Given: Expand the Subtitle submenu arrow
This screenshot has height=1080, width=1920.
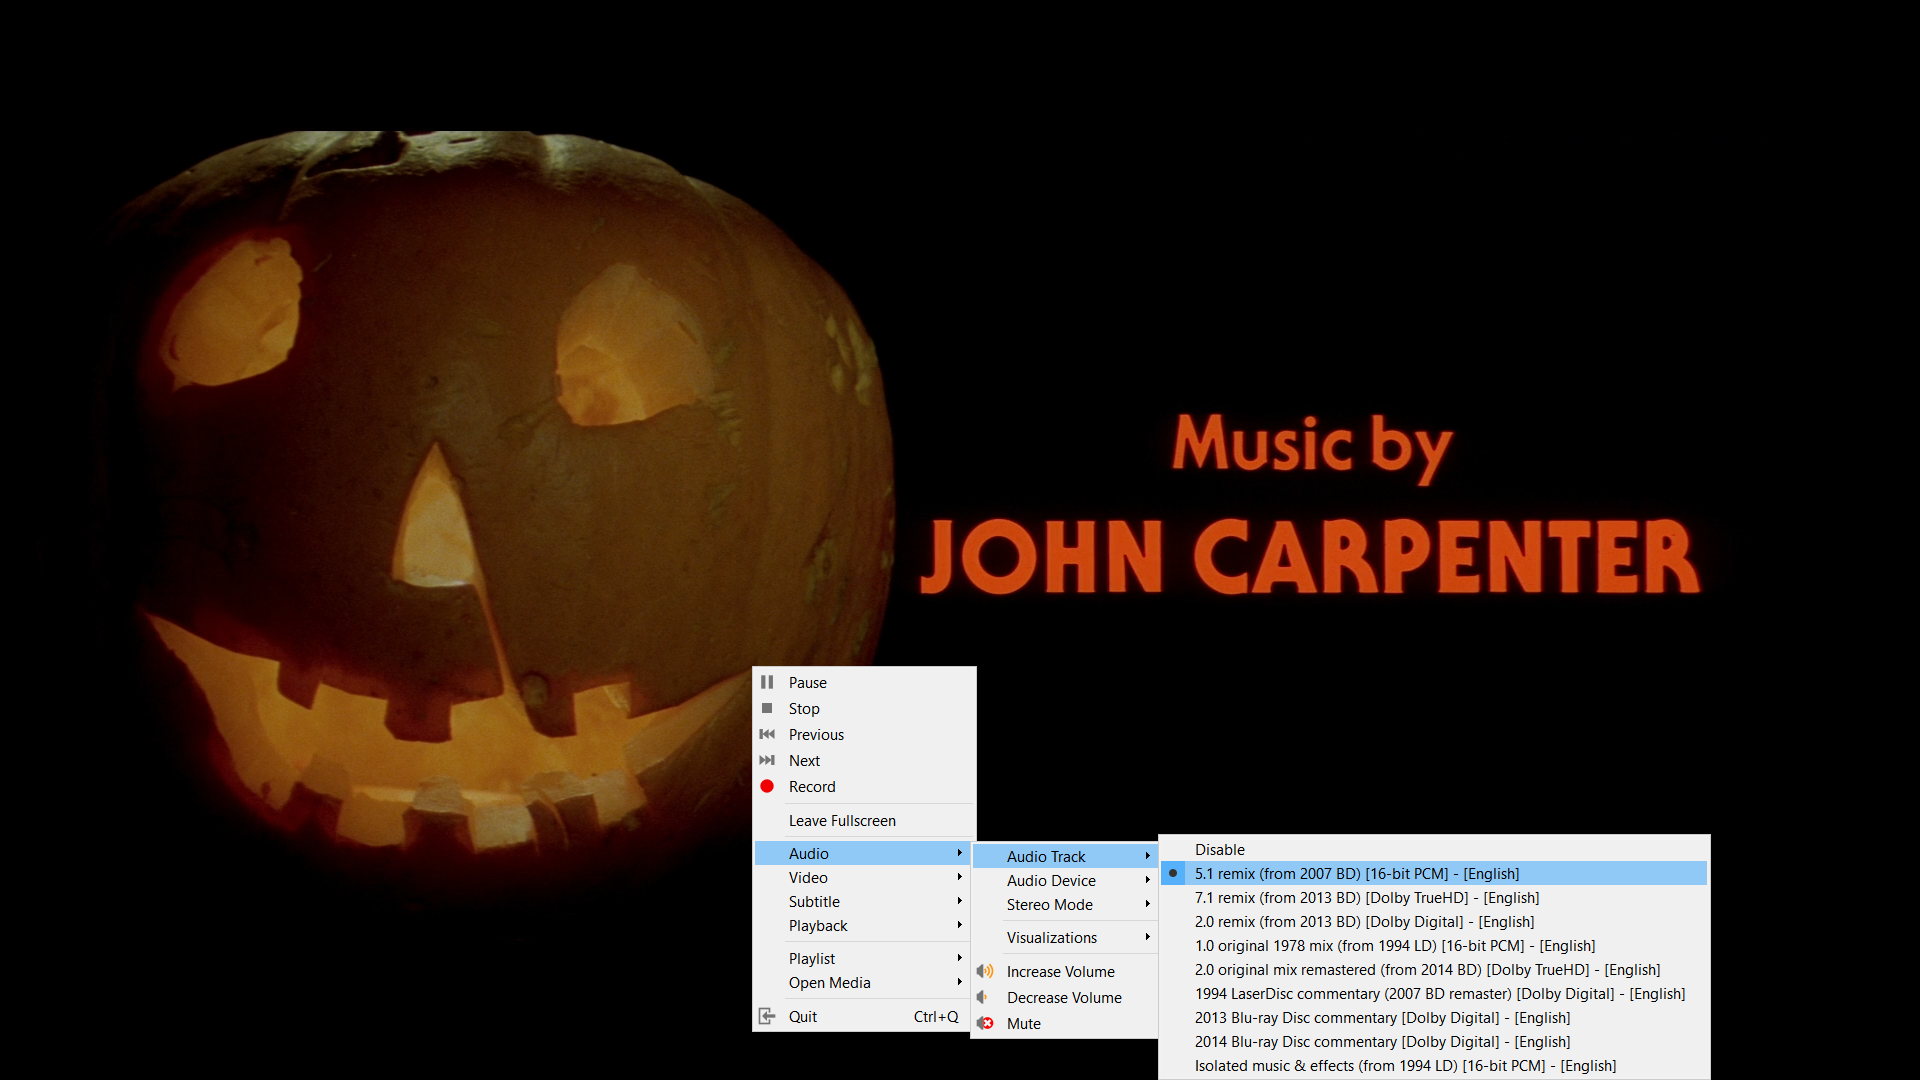Looking at the screenshot, I should coord(959,901).
